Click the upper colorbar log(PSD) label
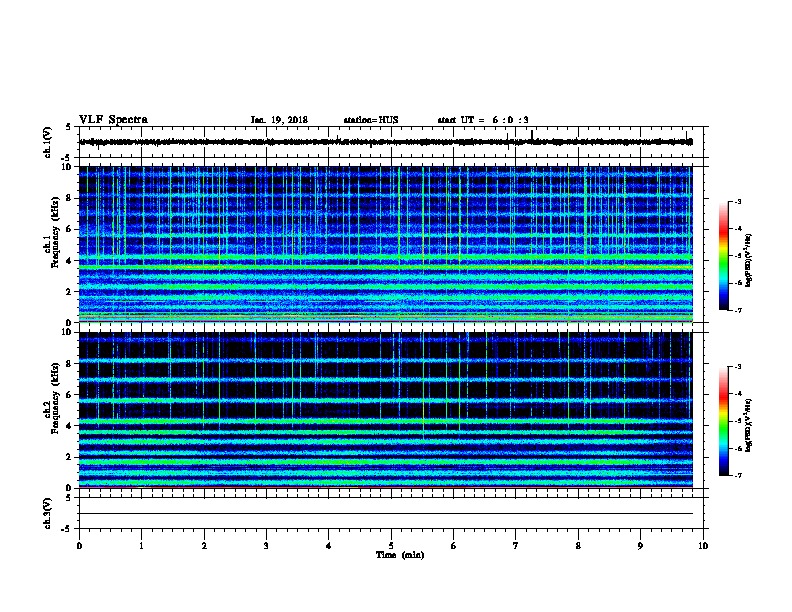The width and height of the screenshot is (792, 612). click(749, 261)
